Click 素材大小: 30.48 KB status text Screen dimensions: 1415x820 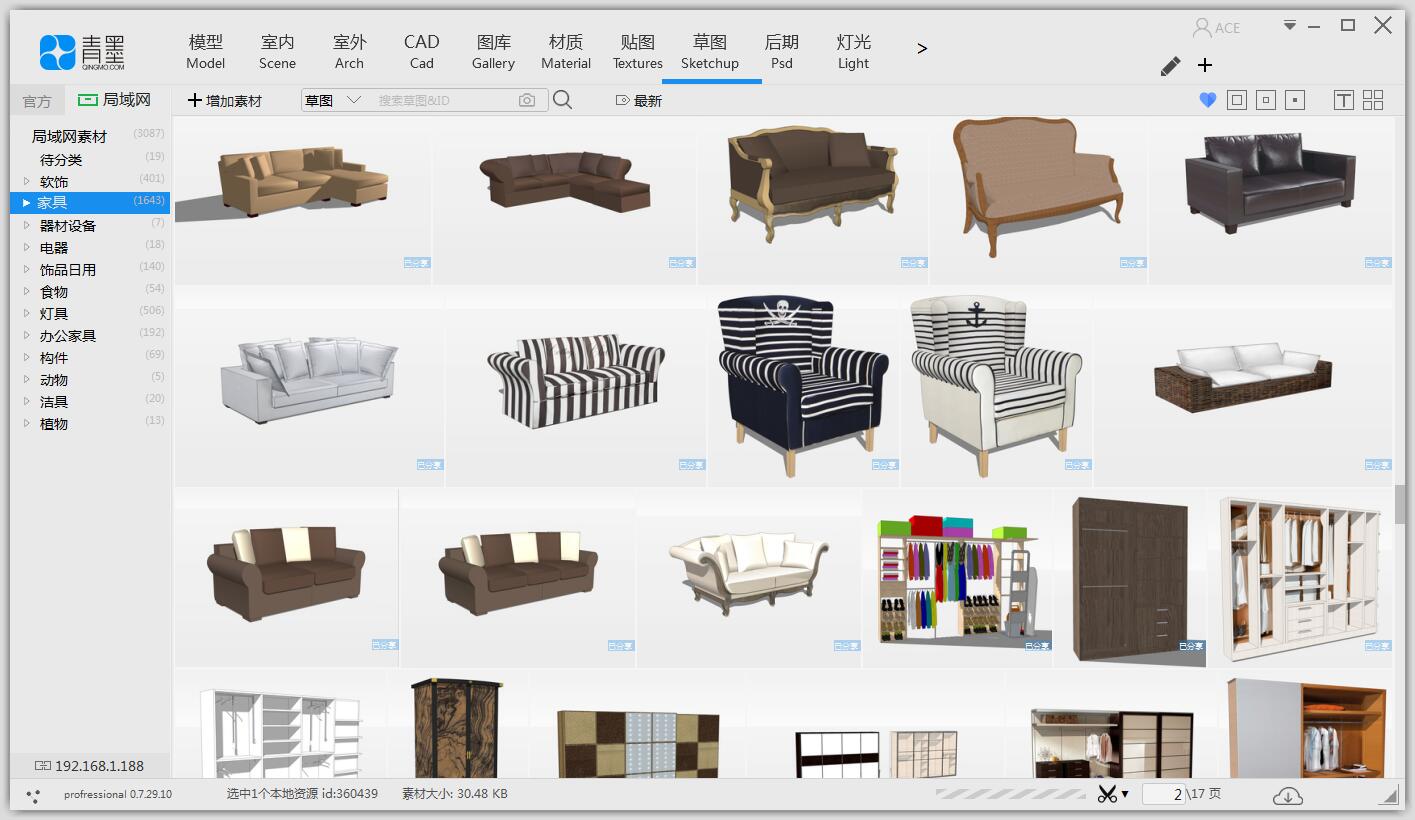tap(455, 794)
